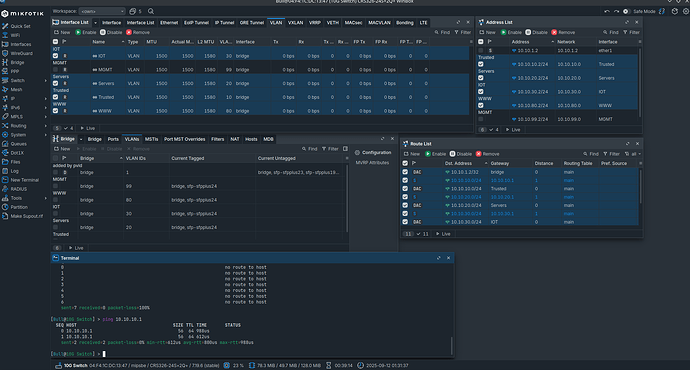This screenshot has width=690, height=370.
Task: Click Disable in the Route List toolbar
Action: pyautogui.click(x=461, y=154)
